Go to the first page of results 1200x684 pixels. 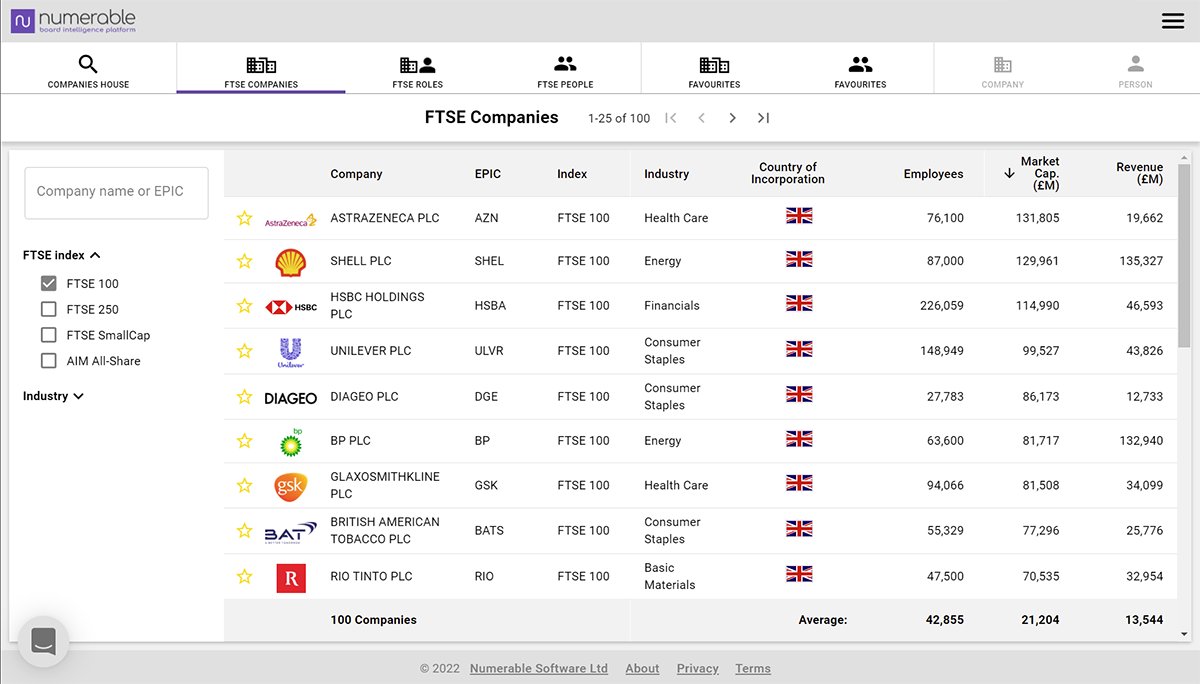click(x=671, y=118)
